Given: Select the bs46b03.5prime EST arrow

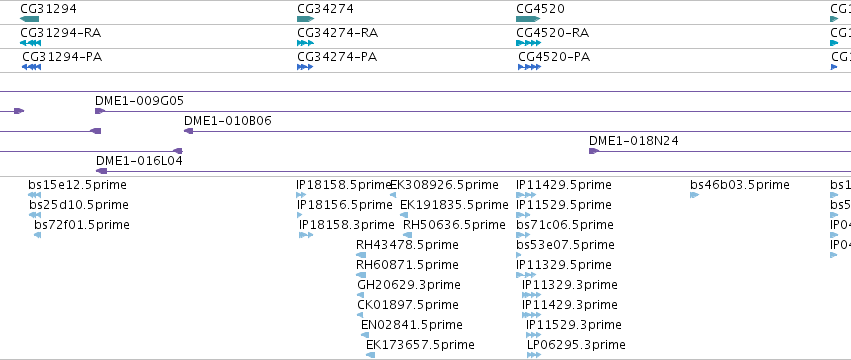Looking at the screenshot, I should pos(694,195).
